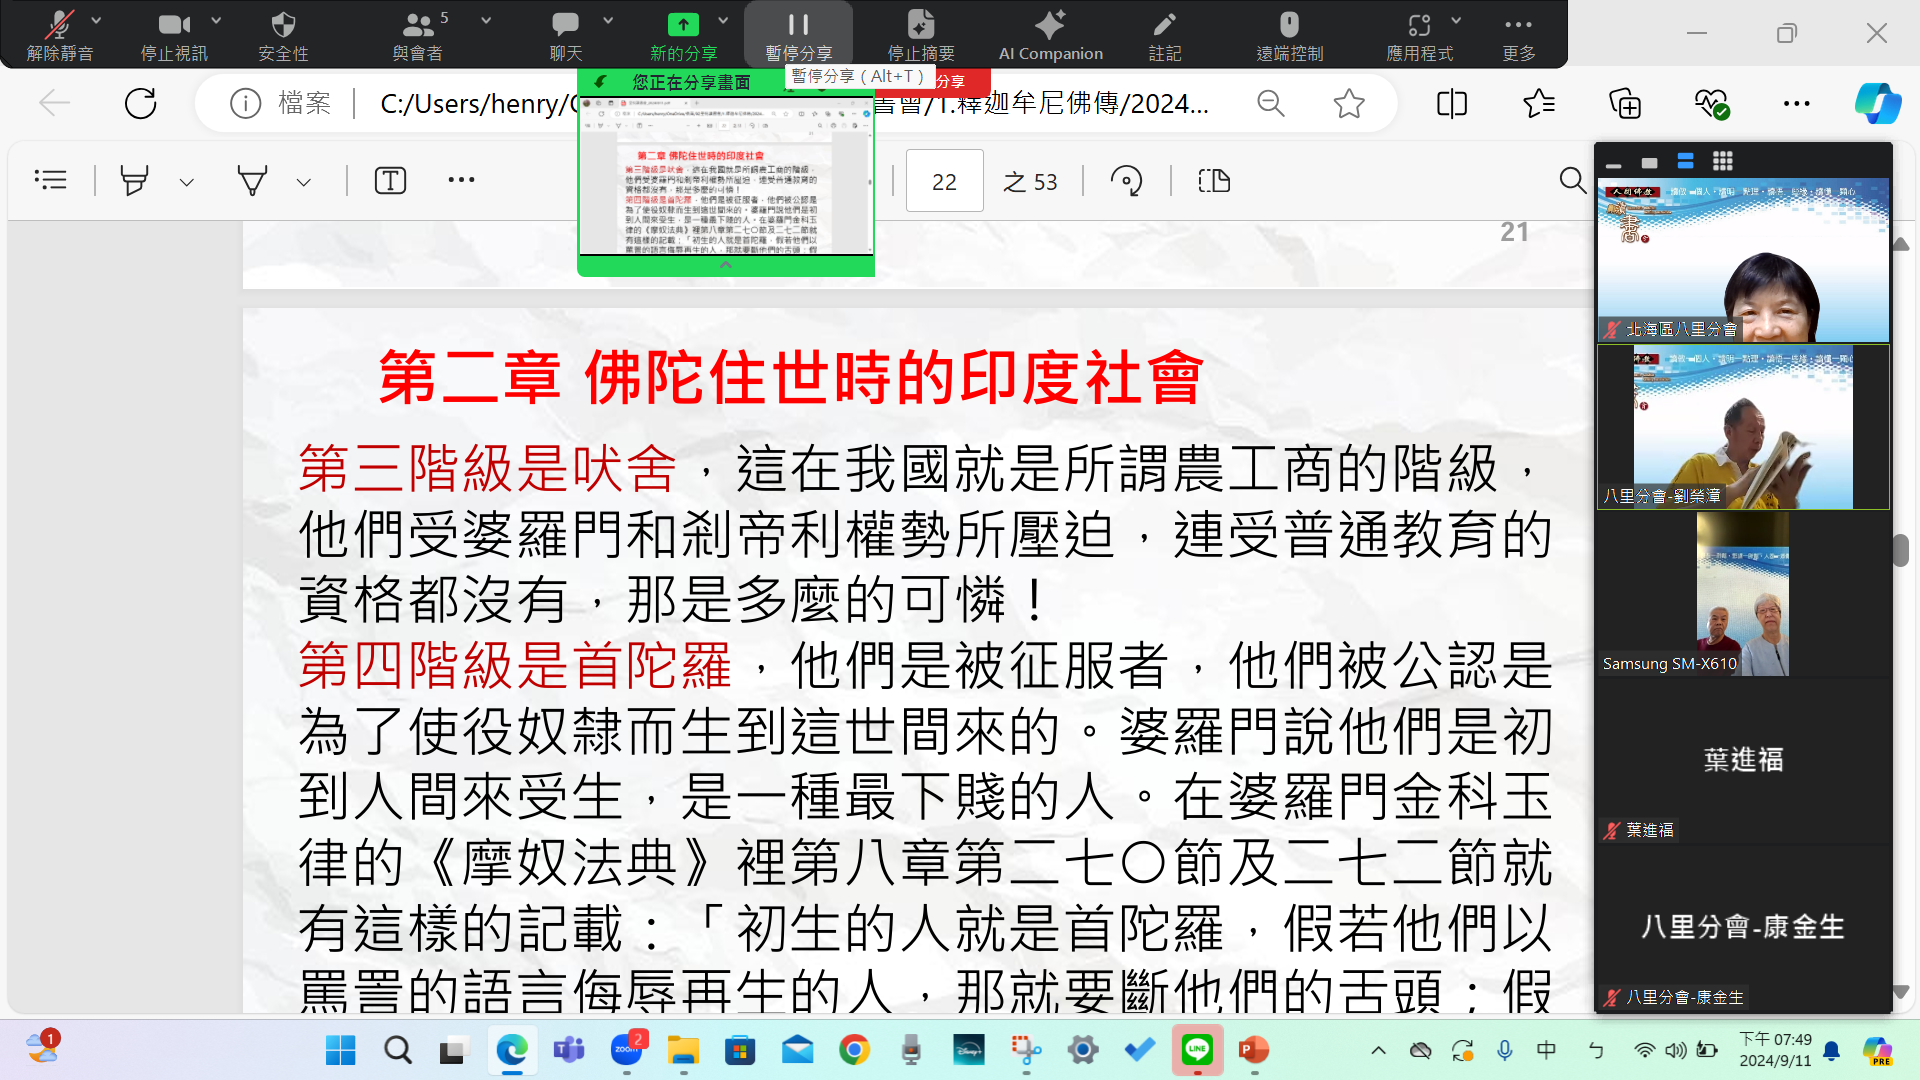This screenshot has height=1080, width=1920.
Task: Click the rotate page icon in PDF toolbar
Action: tap(1127, 181)
